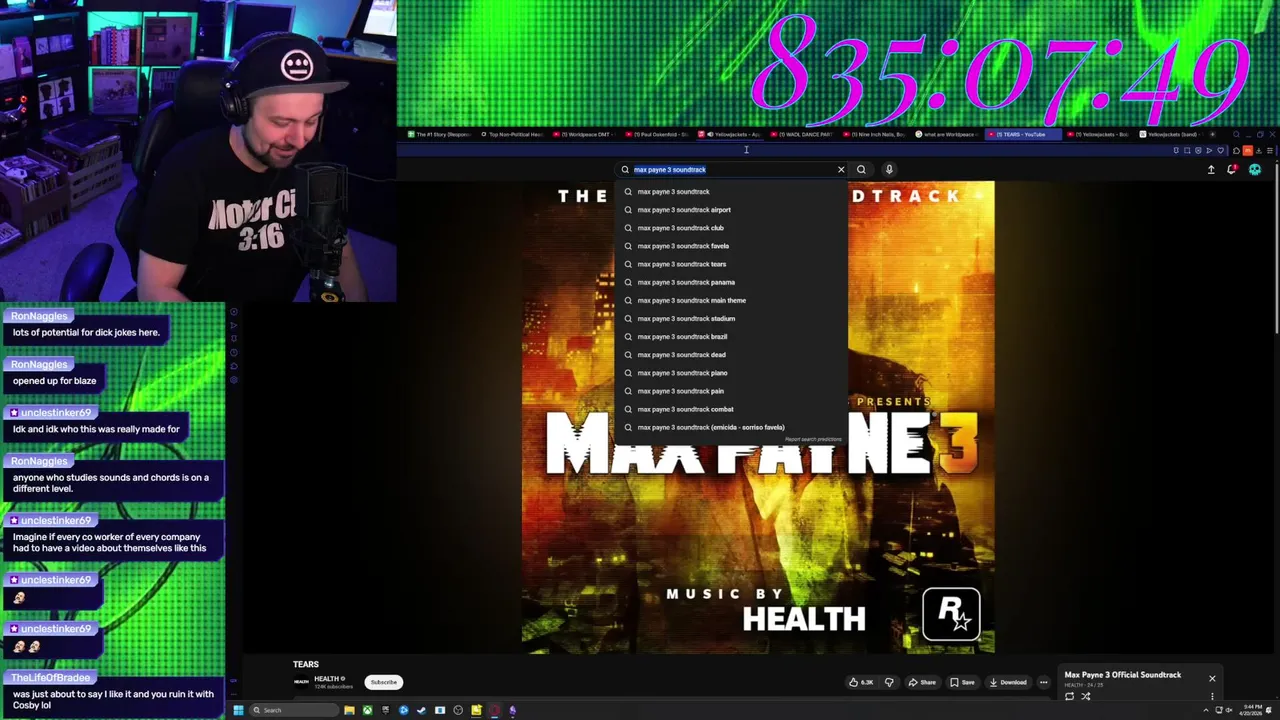Select suggestion 'max payne 3 soundtrack piano'
This screenshot has height=720, width=1280.
[x=732, y=373]
